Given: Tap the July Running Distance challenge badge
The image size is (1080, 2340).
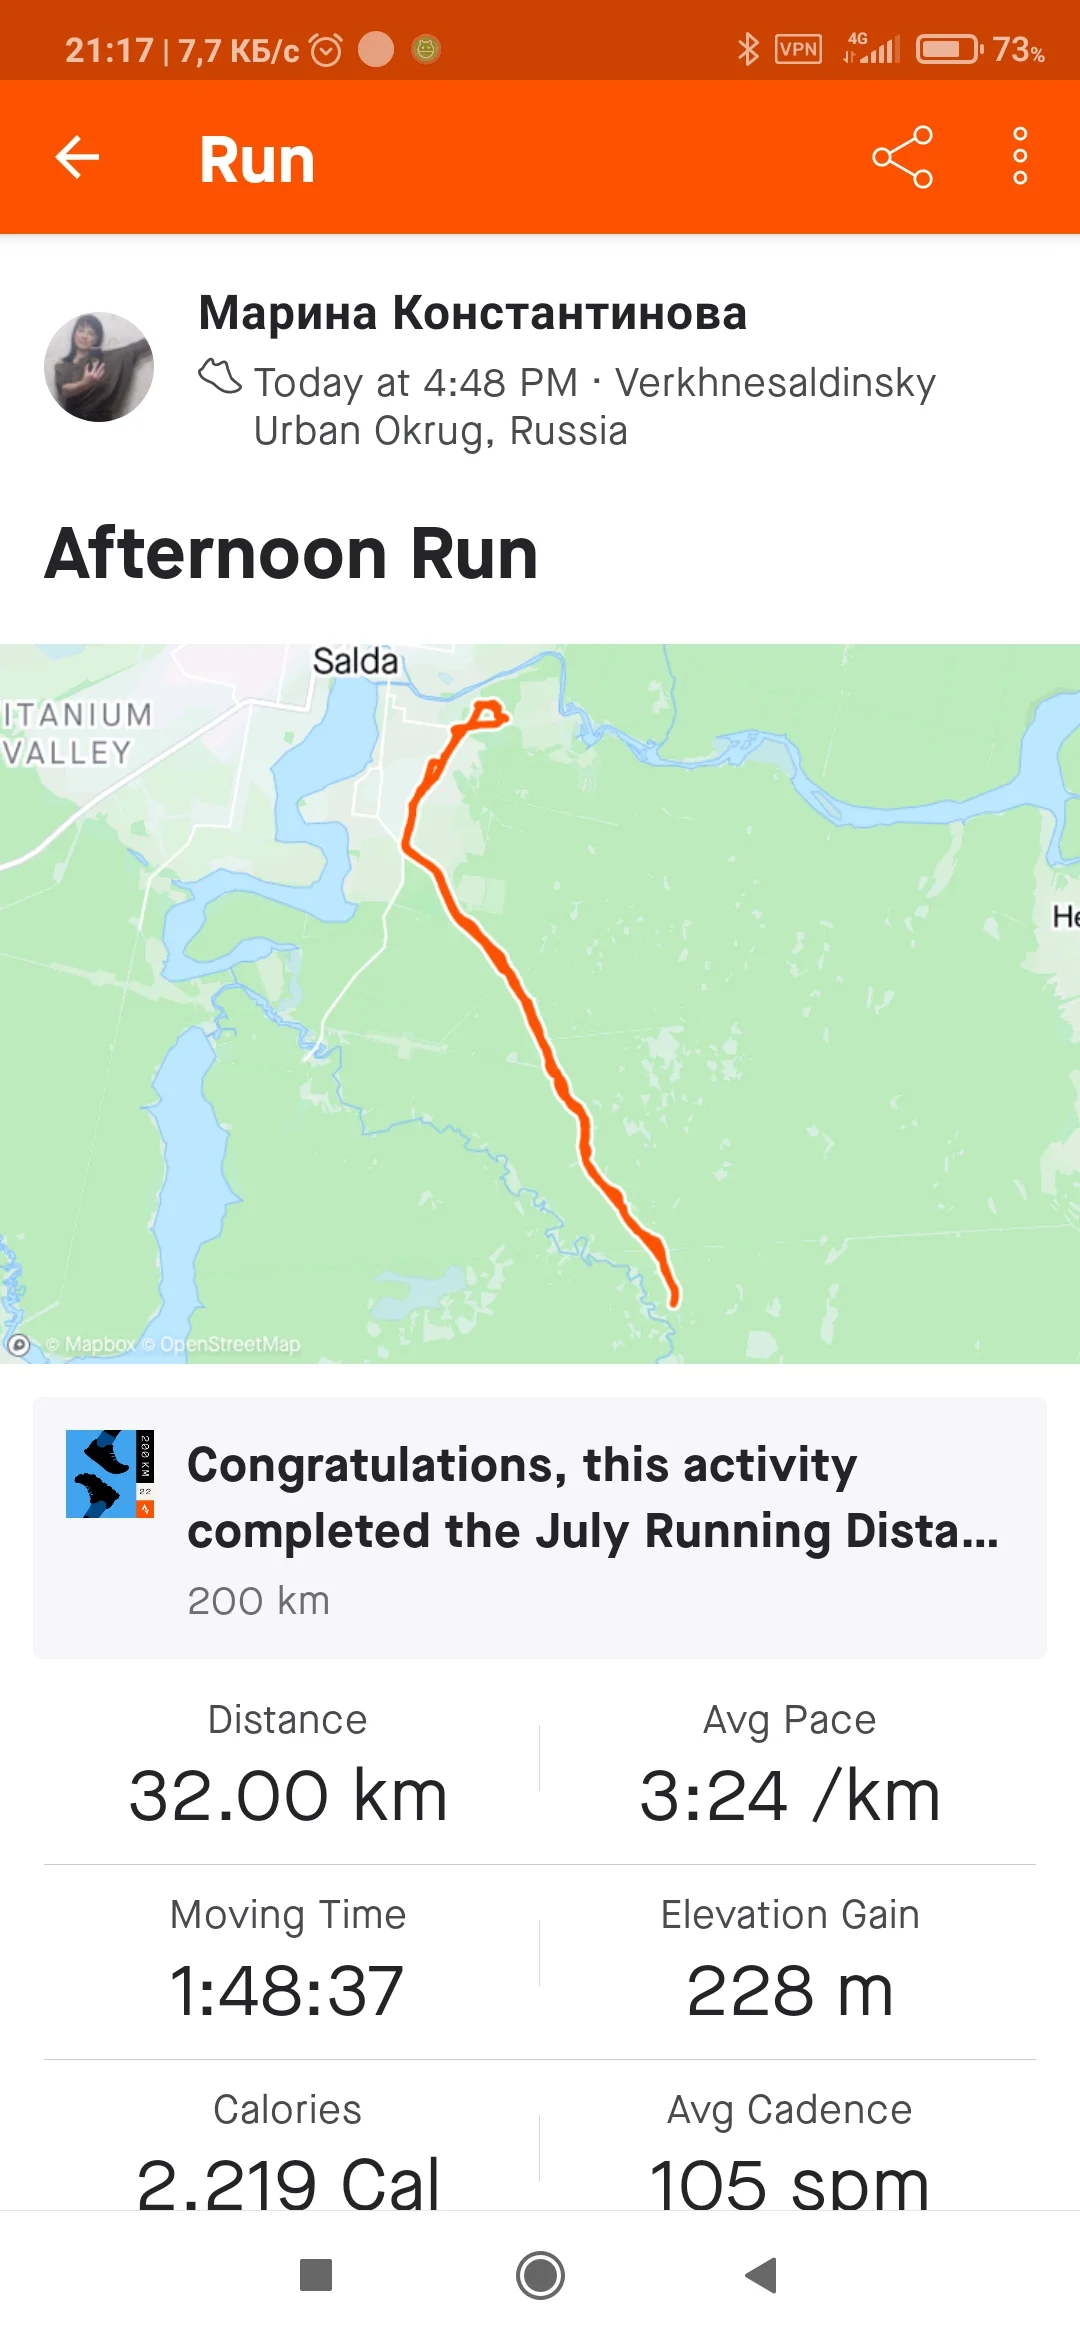Looking at the screenshot, I should click(110, 1474).
